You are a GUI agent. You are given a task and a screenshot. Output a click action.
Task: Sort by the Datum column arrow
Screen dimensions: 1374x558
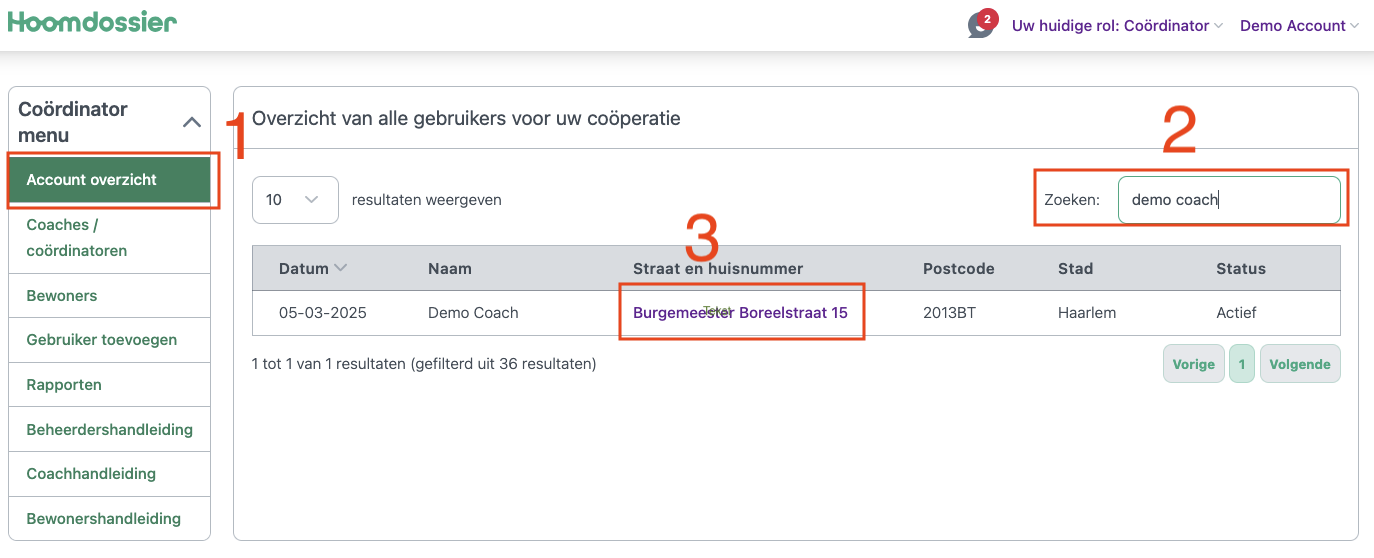click(341, 268)
